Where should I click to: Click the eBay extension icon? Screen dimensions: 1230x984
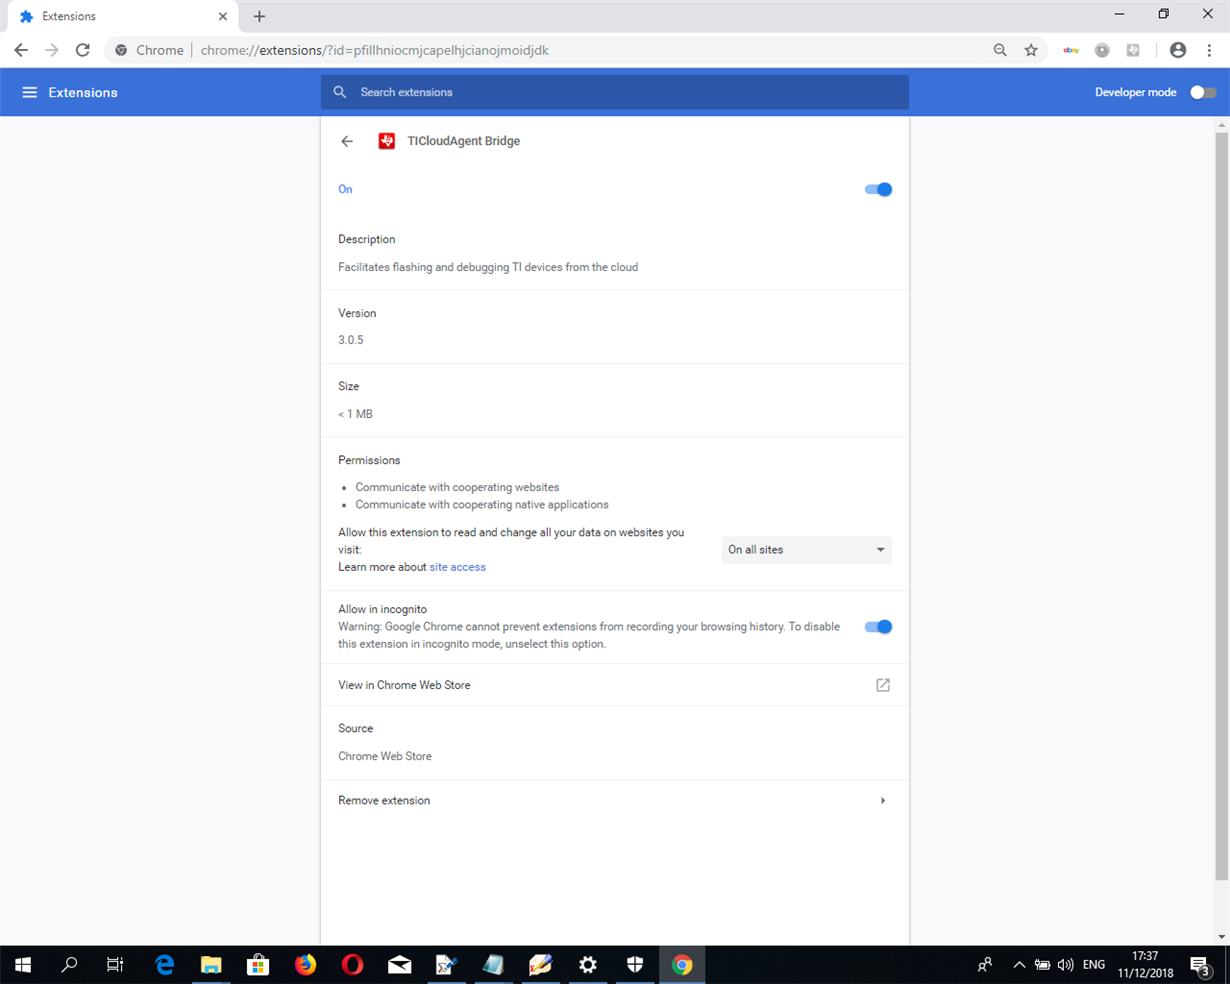[1071, 50]
